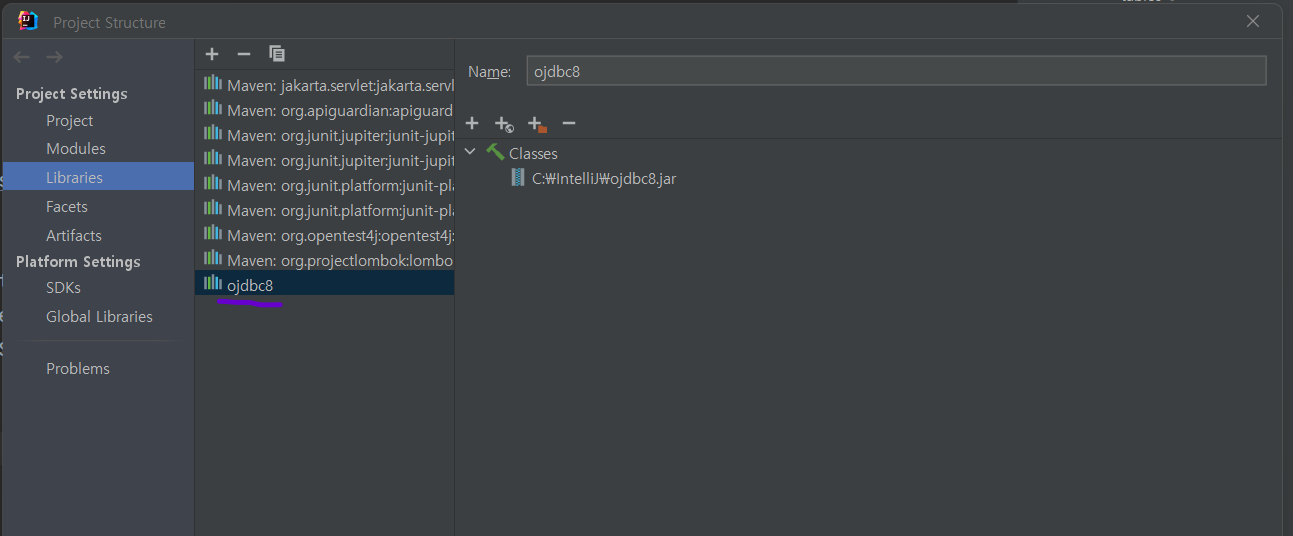Click the lombok library icon
The image size is (1293, 536).
[x=213, y=259]
